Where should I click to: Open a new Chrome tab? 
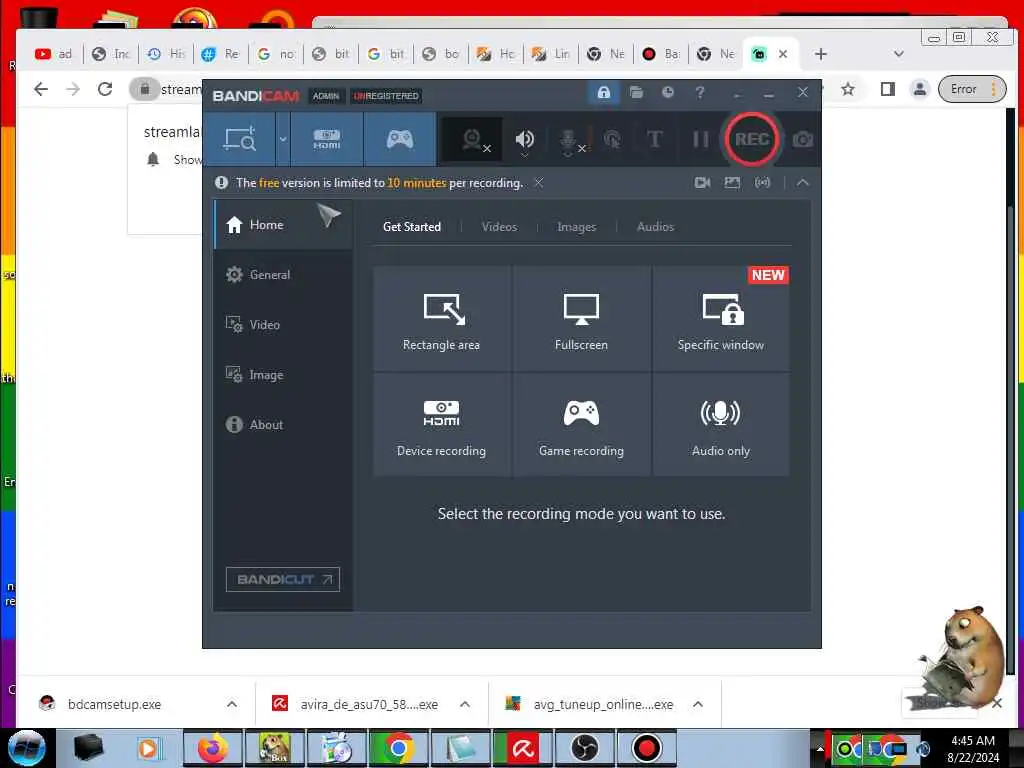[821, 54]
